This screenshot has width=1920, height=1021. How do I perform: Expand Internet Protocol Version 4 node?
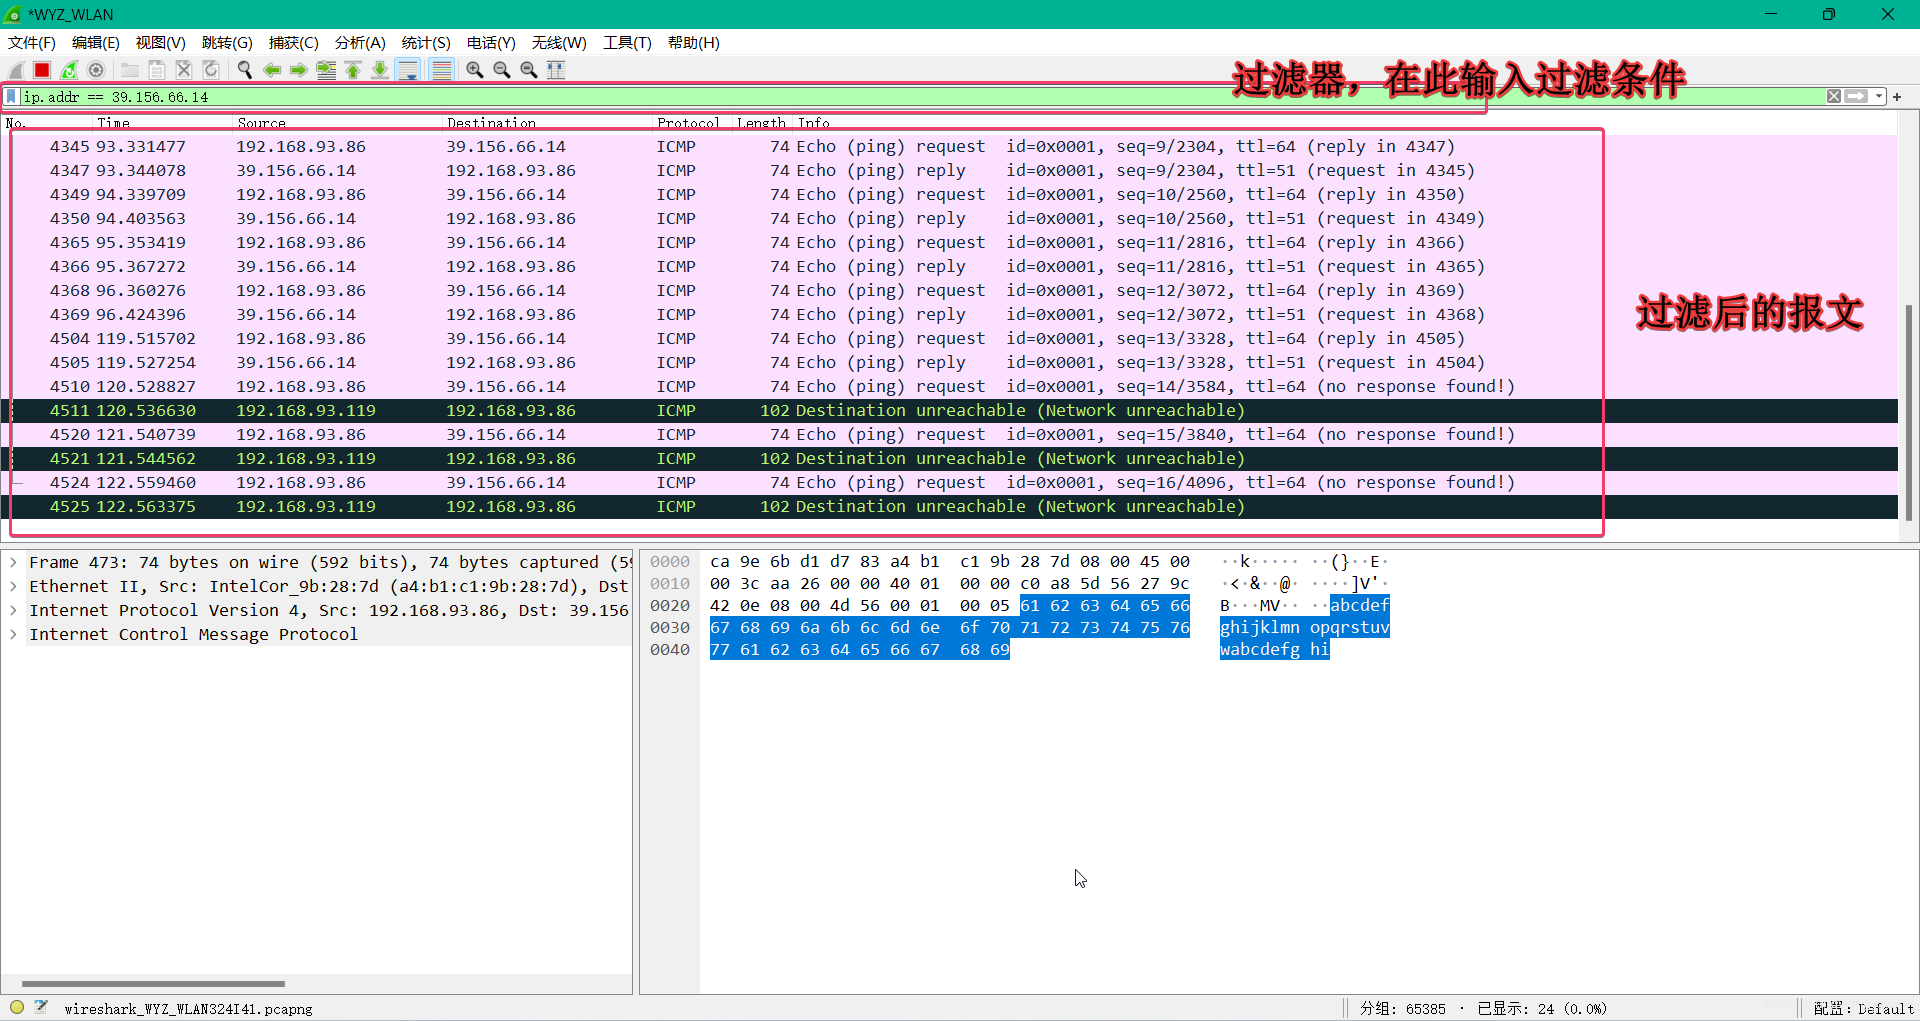pyautogui.click(x=13, y=610)
